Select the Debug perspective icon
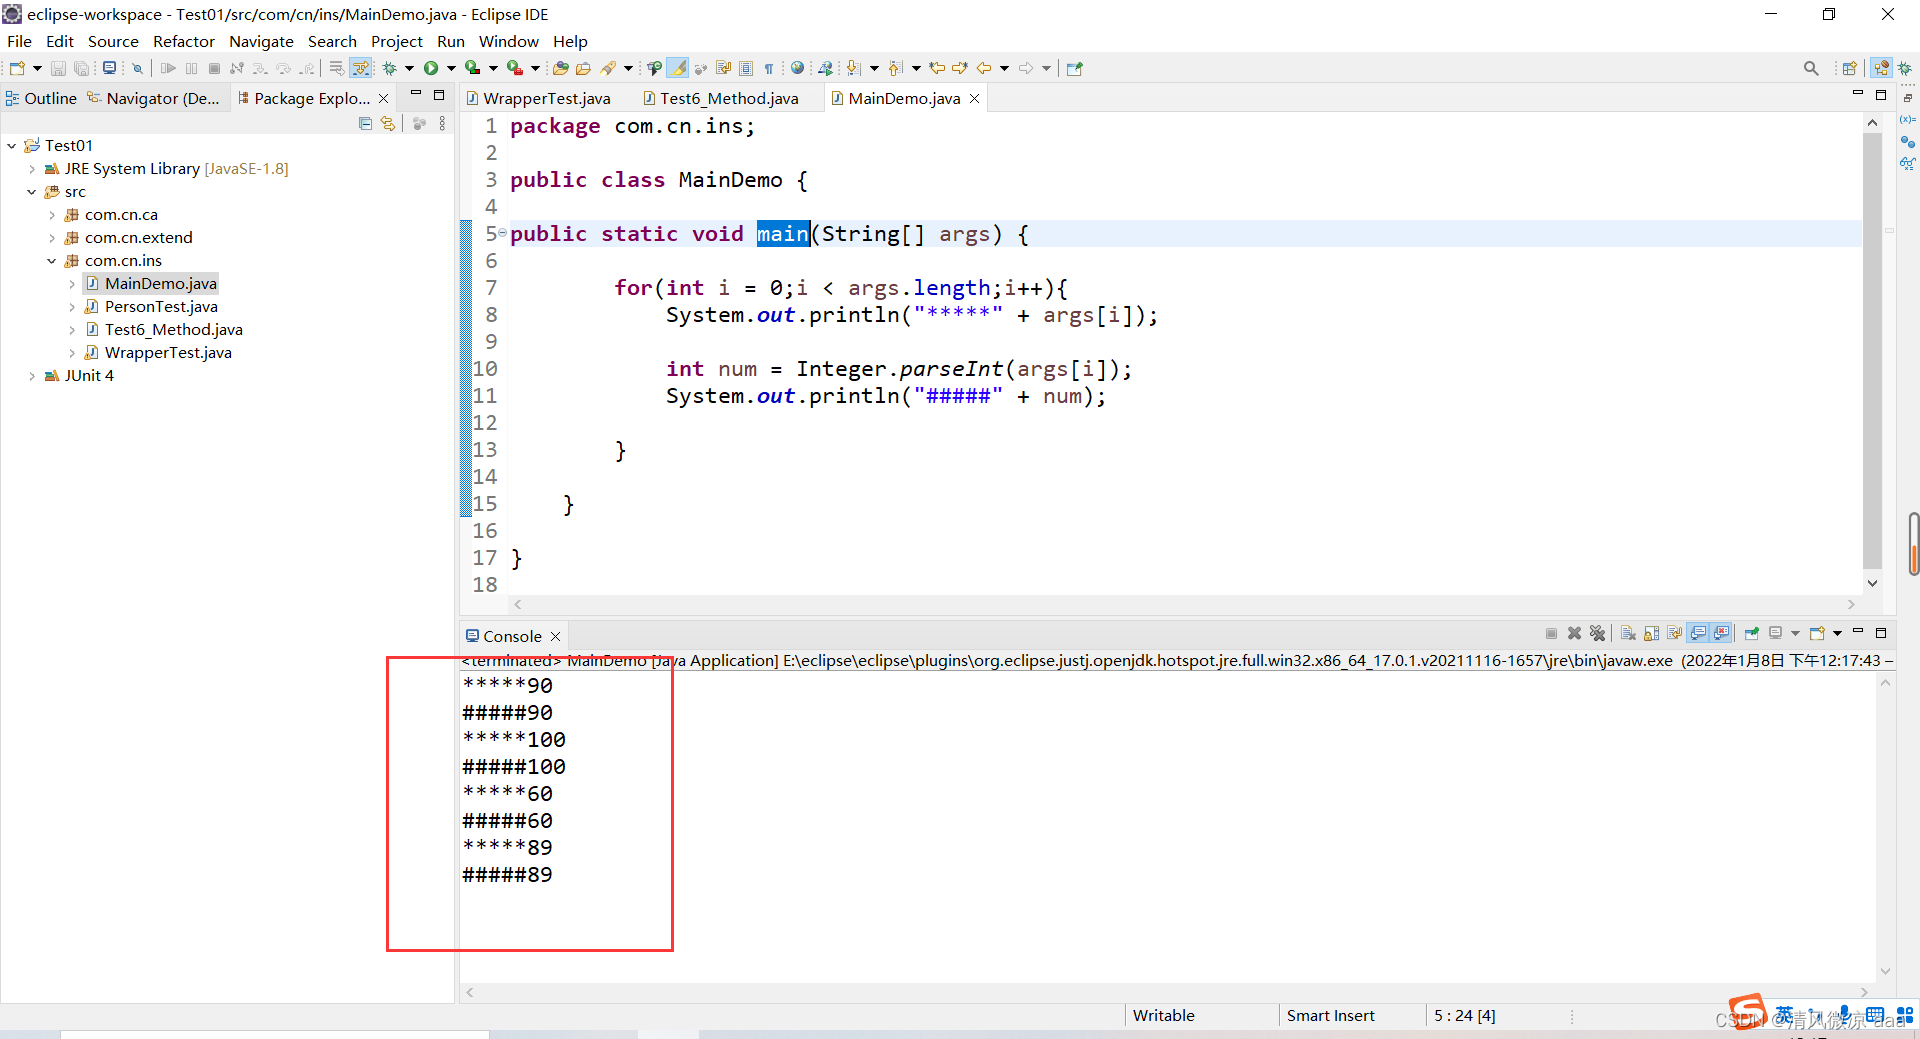 (1905, 68)
